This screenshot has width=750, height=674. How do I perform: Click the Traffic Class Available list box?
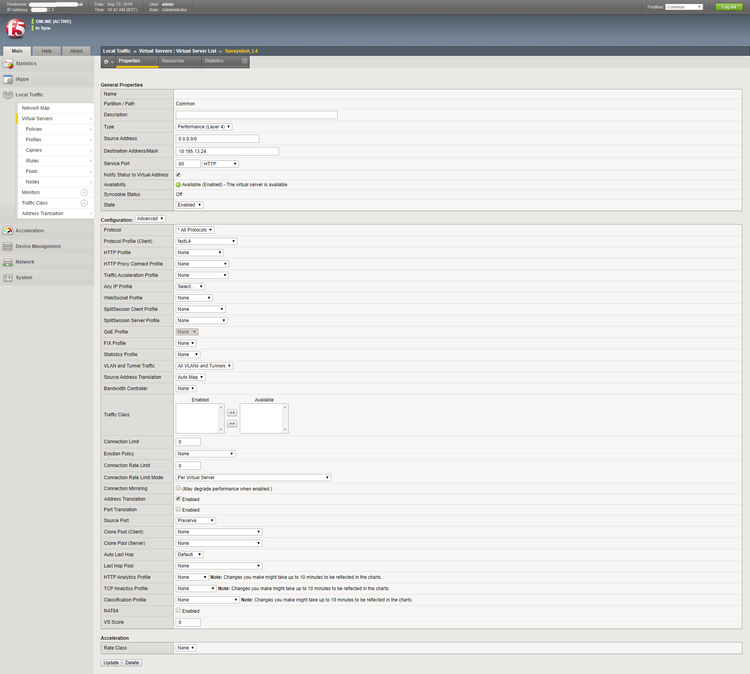(x=264, y=419)
